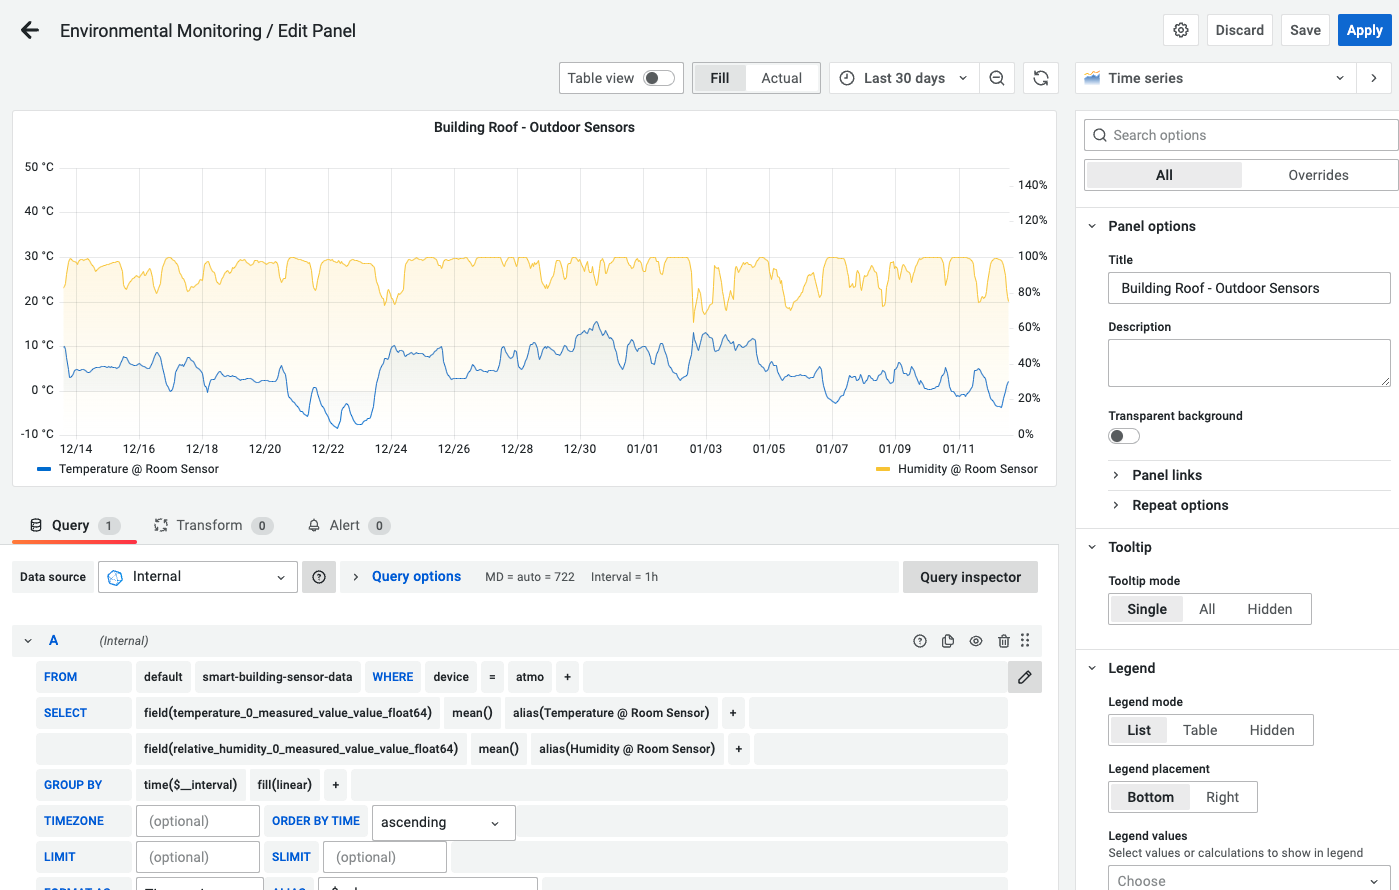The width and height of the screenshot is (1399, 890).
Task: Refresh the dashboard with the refresh icon
Action: click(1041, 78)
